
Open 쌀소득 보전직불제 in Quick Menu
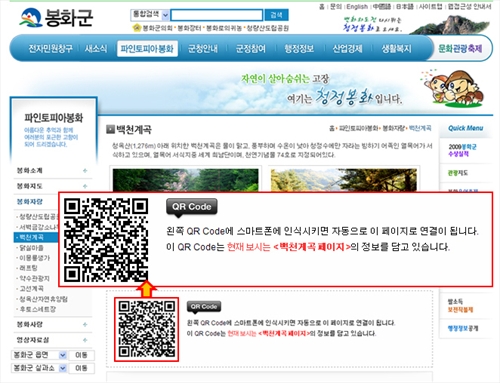pyautogui.click(x=460, y=306)
